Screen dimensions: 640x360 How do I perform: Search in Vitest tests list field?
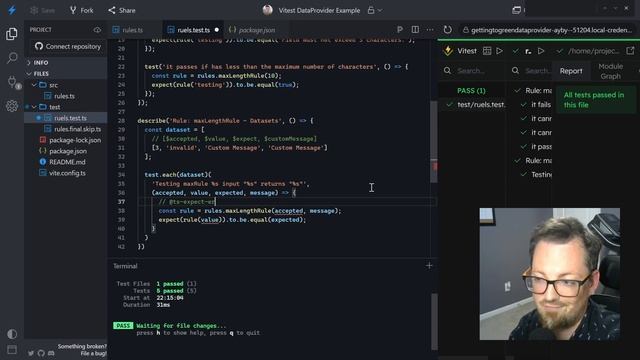pyautogui.click(x=531, y=71)
